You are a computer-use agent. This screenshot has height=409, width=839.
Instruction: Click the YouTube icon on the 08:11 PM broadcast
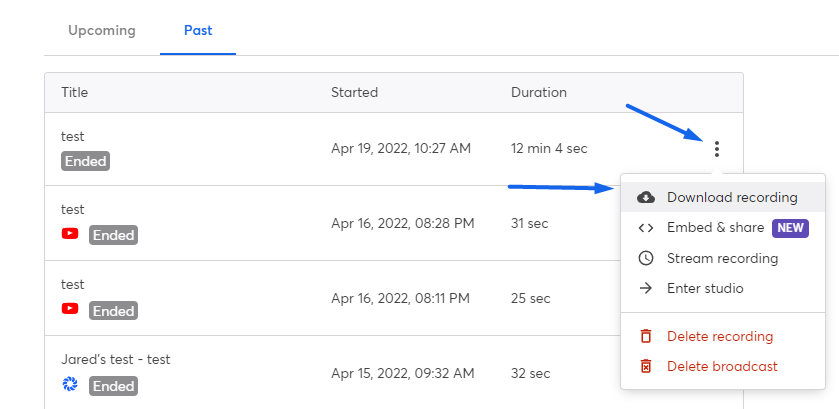pyautogui.click(x=70, y=308)
